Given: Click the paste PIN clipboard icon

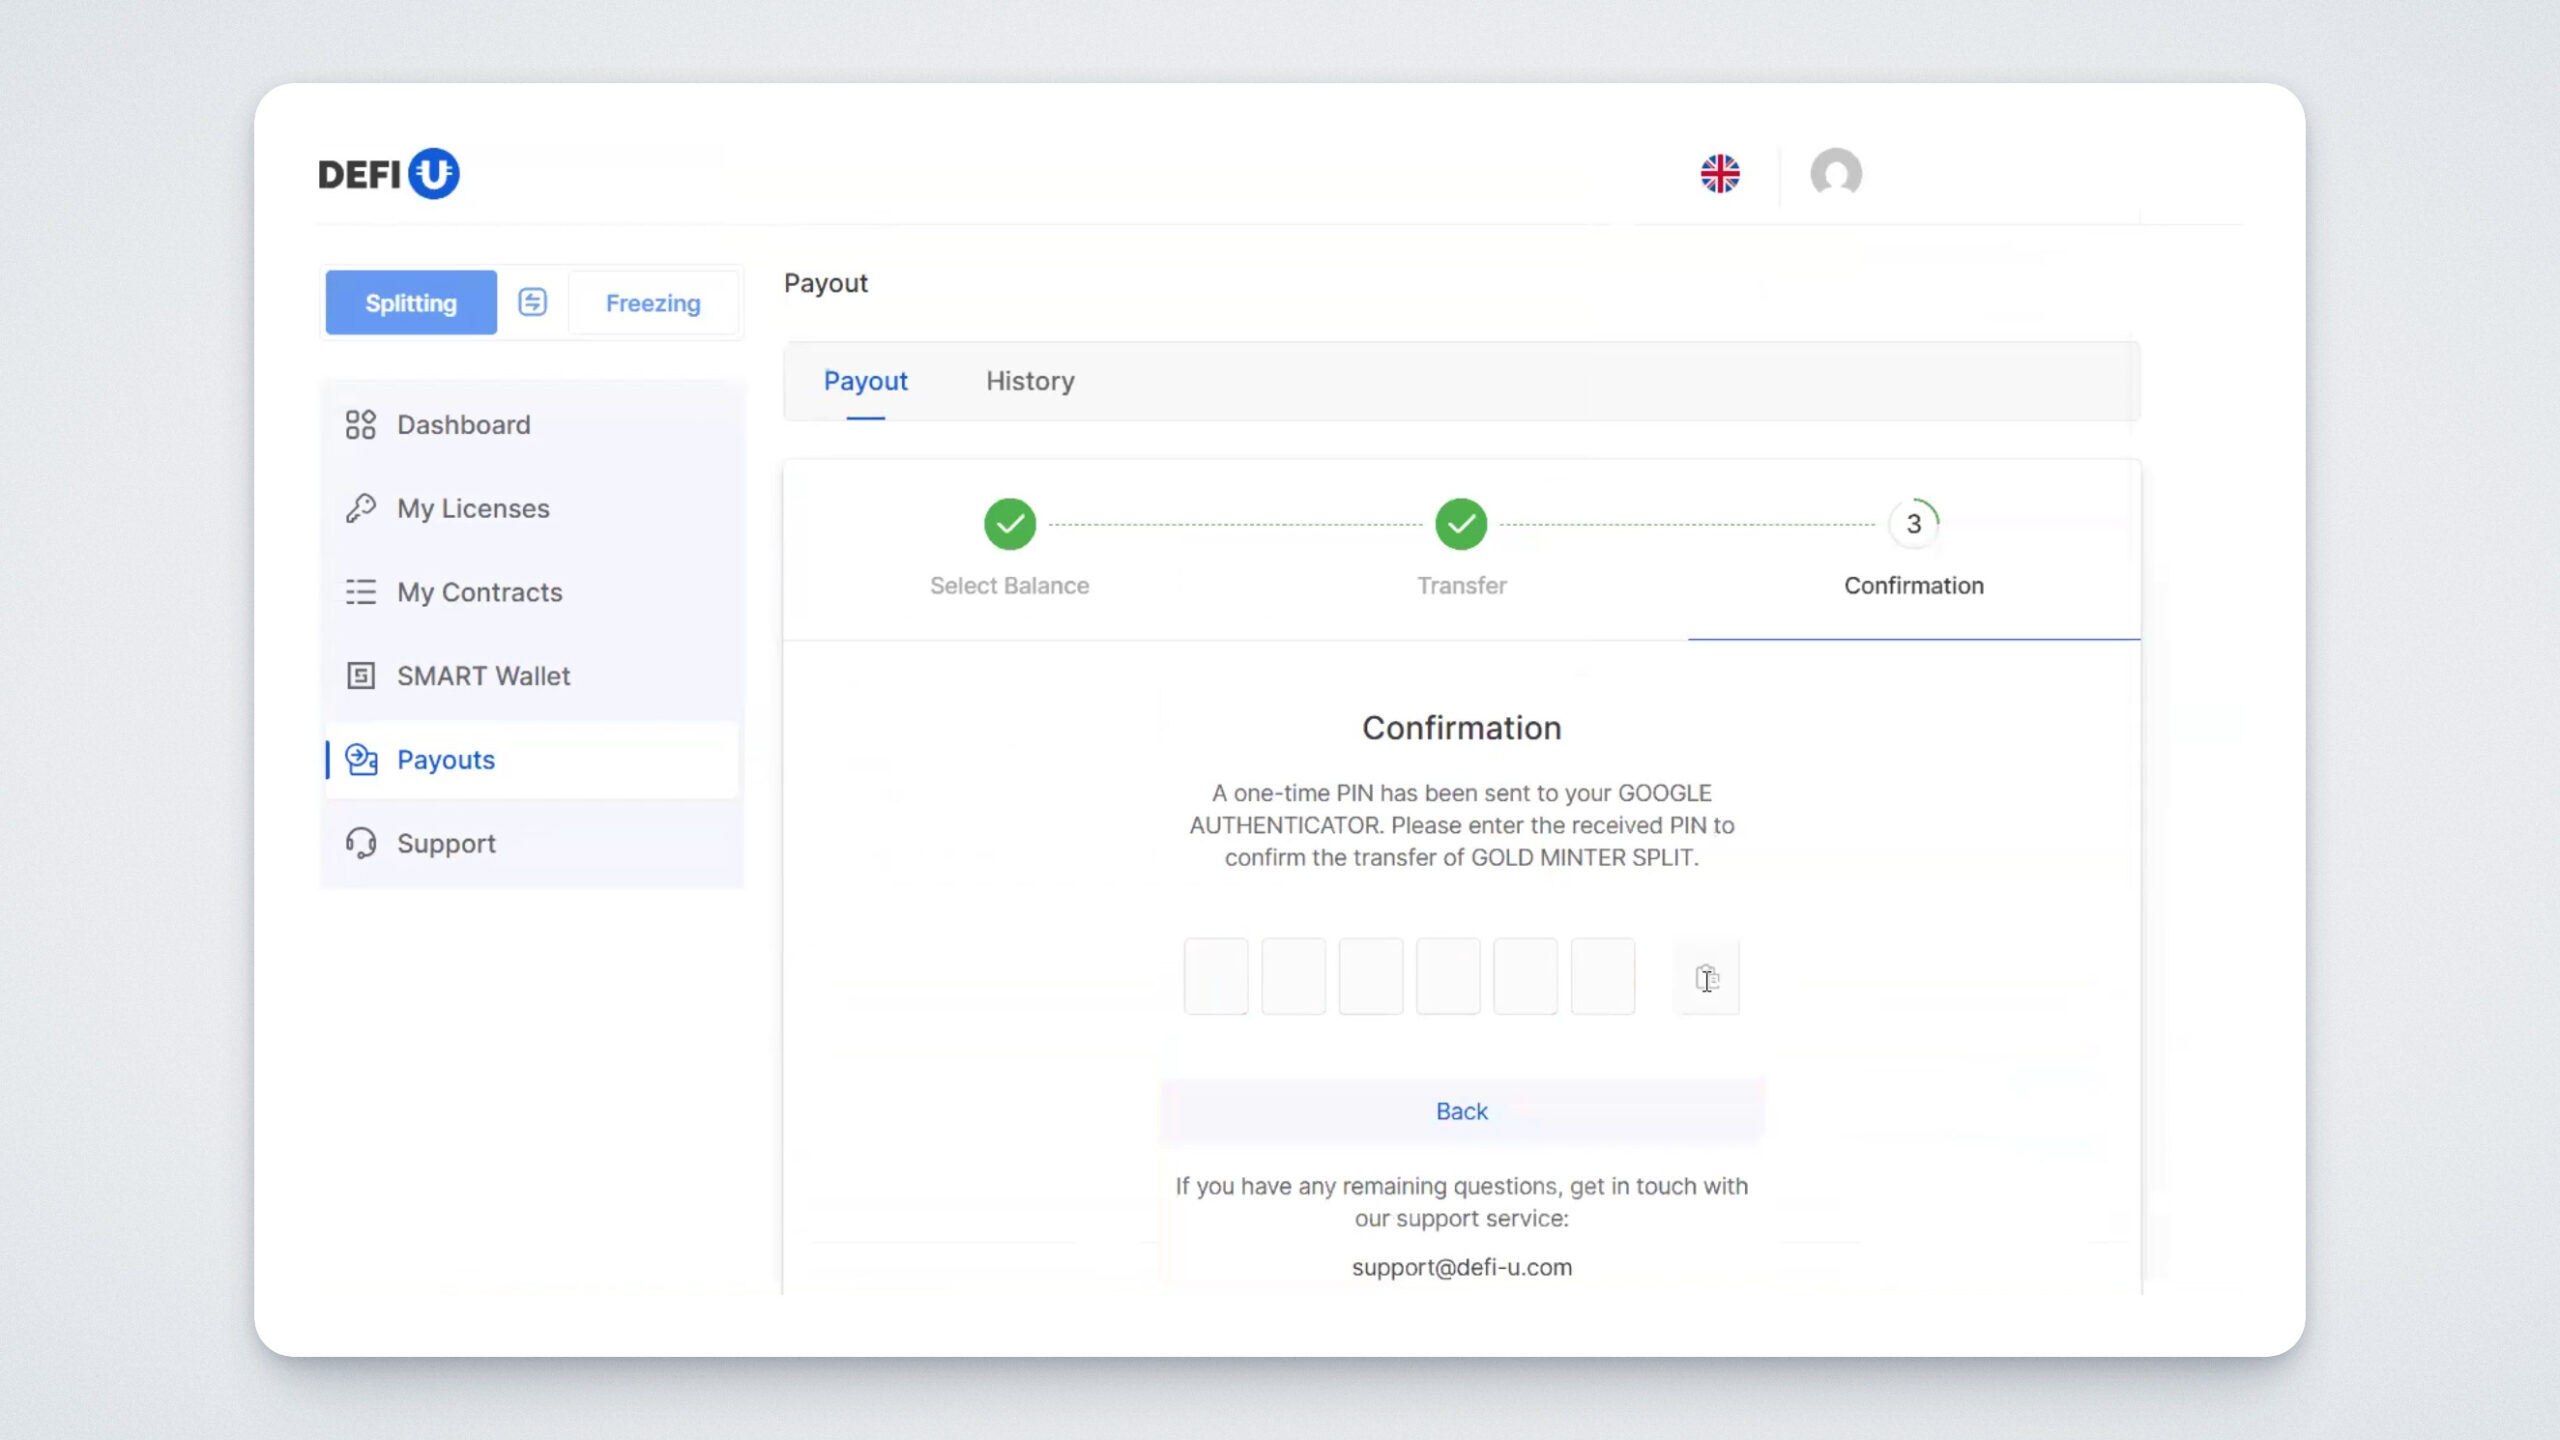Looking at the screenshot, I should click(1707, 977).
